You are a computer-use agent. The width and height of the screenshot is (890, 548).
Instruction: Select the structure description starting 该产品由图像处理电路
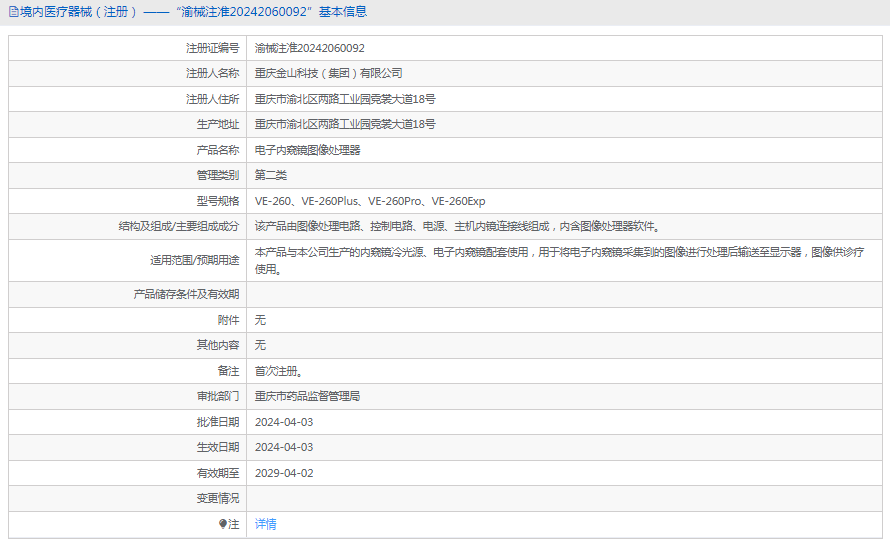coord(457,226)
